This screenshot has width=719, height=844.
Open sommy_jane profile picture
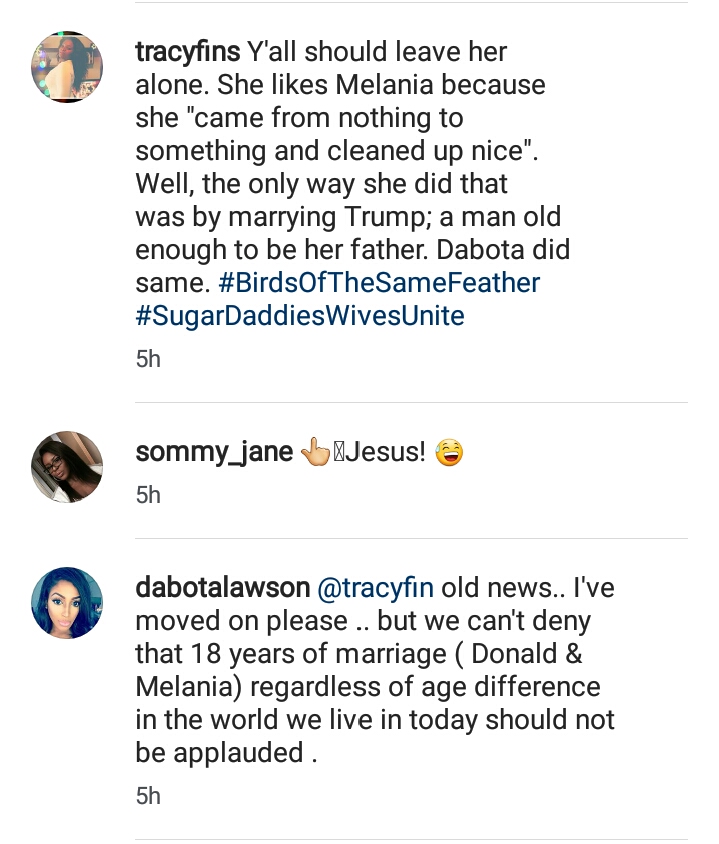click(68, 467)
